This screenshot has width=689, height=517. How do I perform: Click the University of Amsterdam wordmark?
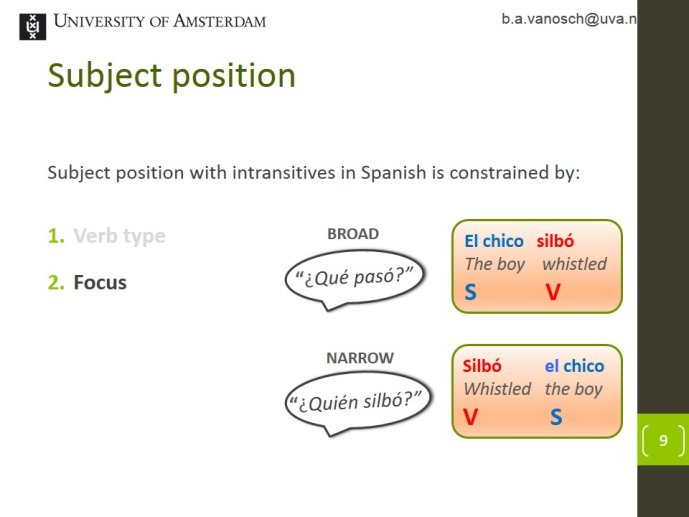click(x=160, y=21)
